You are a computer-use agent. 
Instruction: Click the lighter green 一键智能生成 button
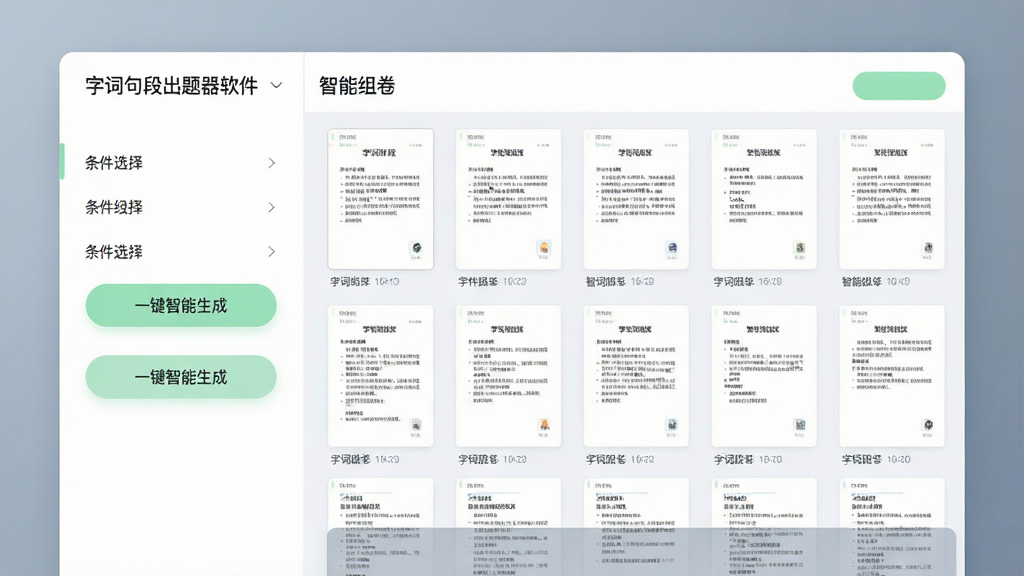click(x=181, y=377)
